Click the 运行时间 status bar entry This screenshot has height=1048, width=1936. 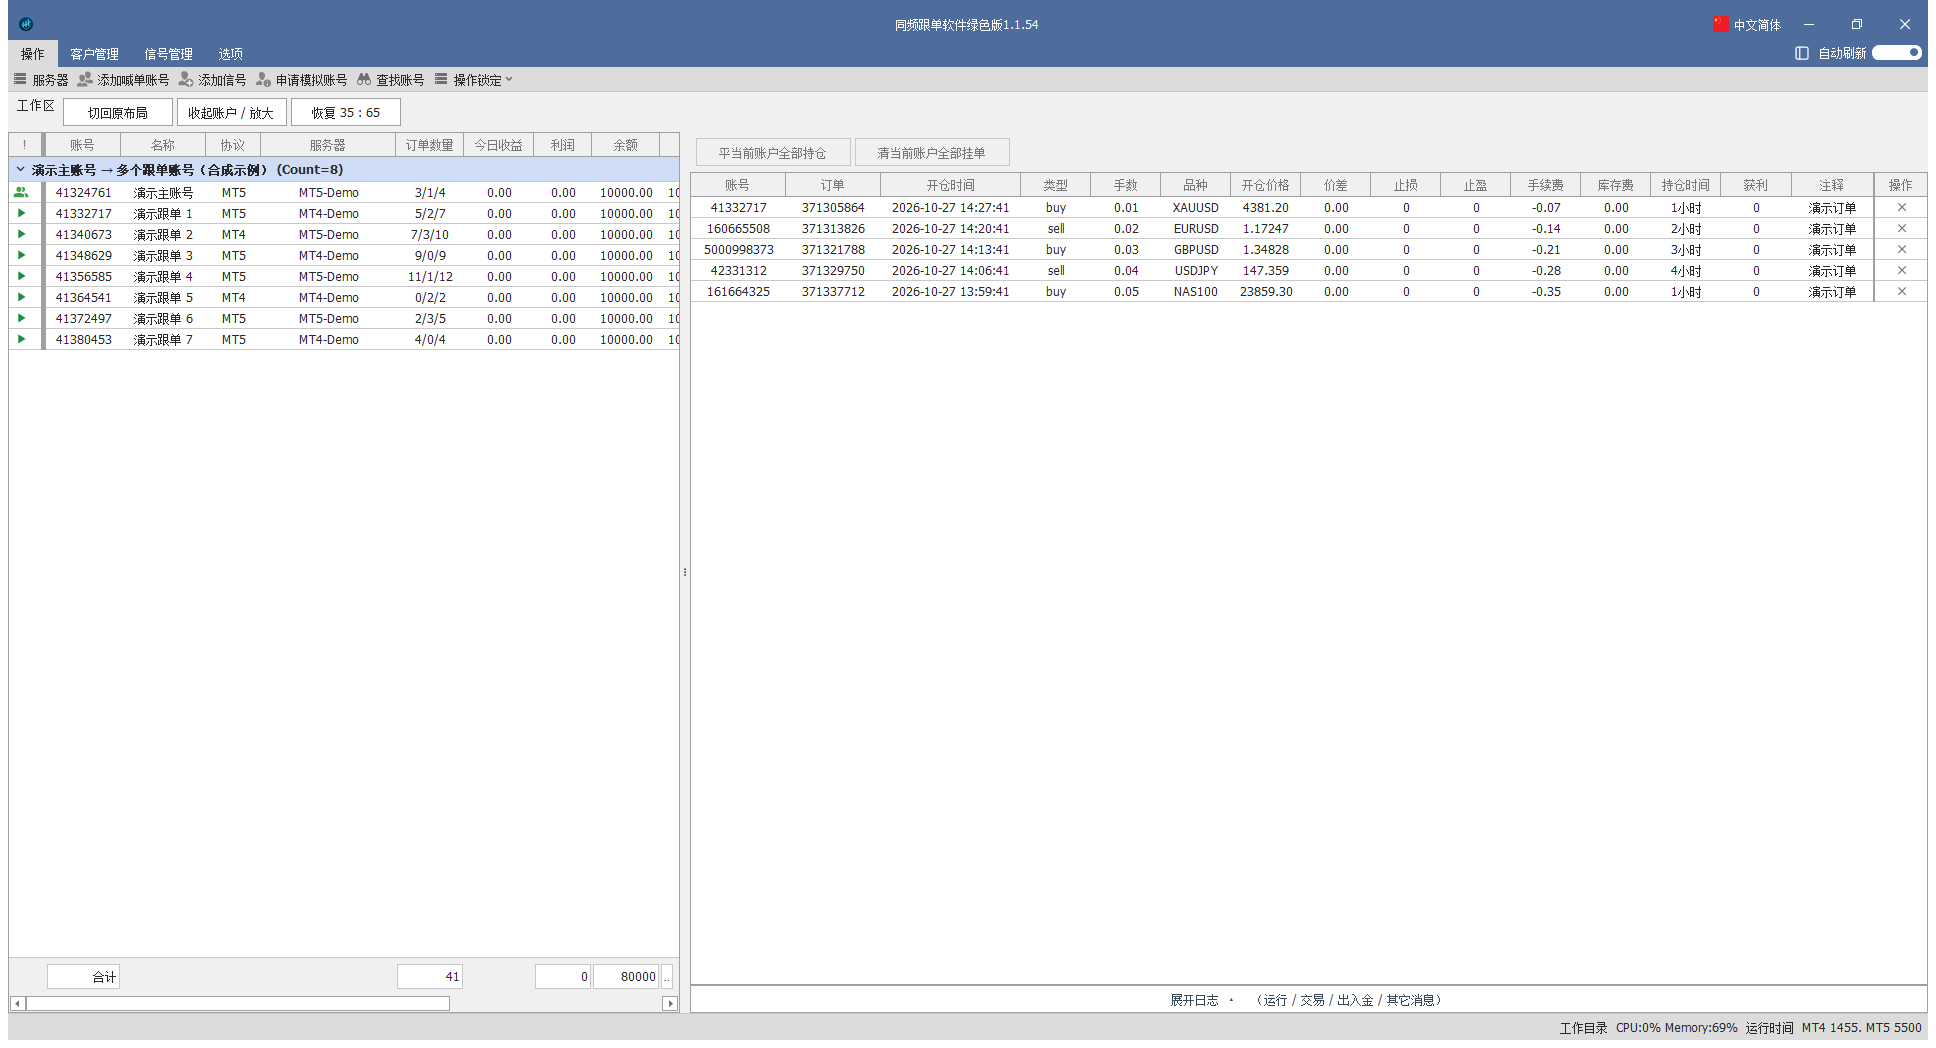pos(1769,1028)
